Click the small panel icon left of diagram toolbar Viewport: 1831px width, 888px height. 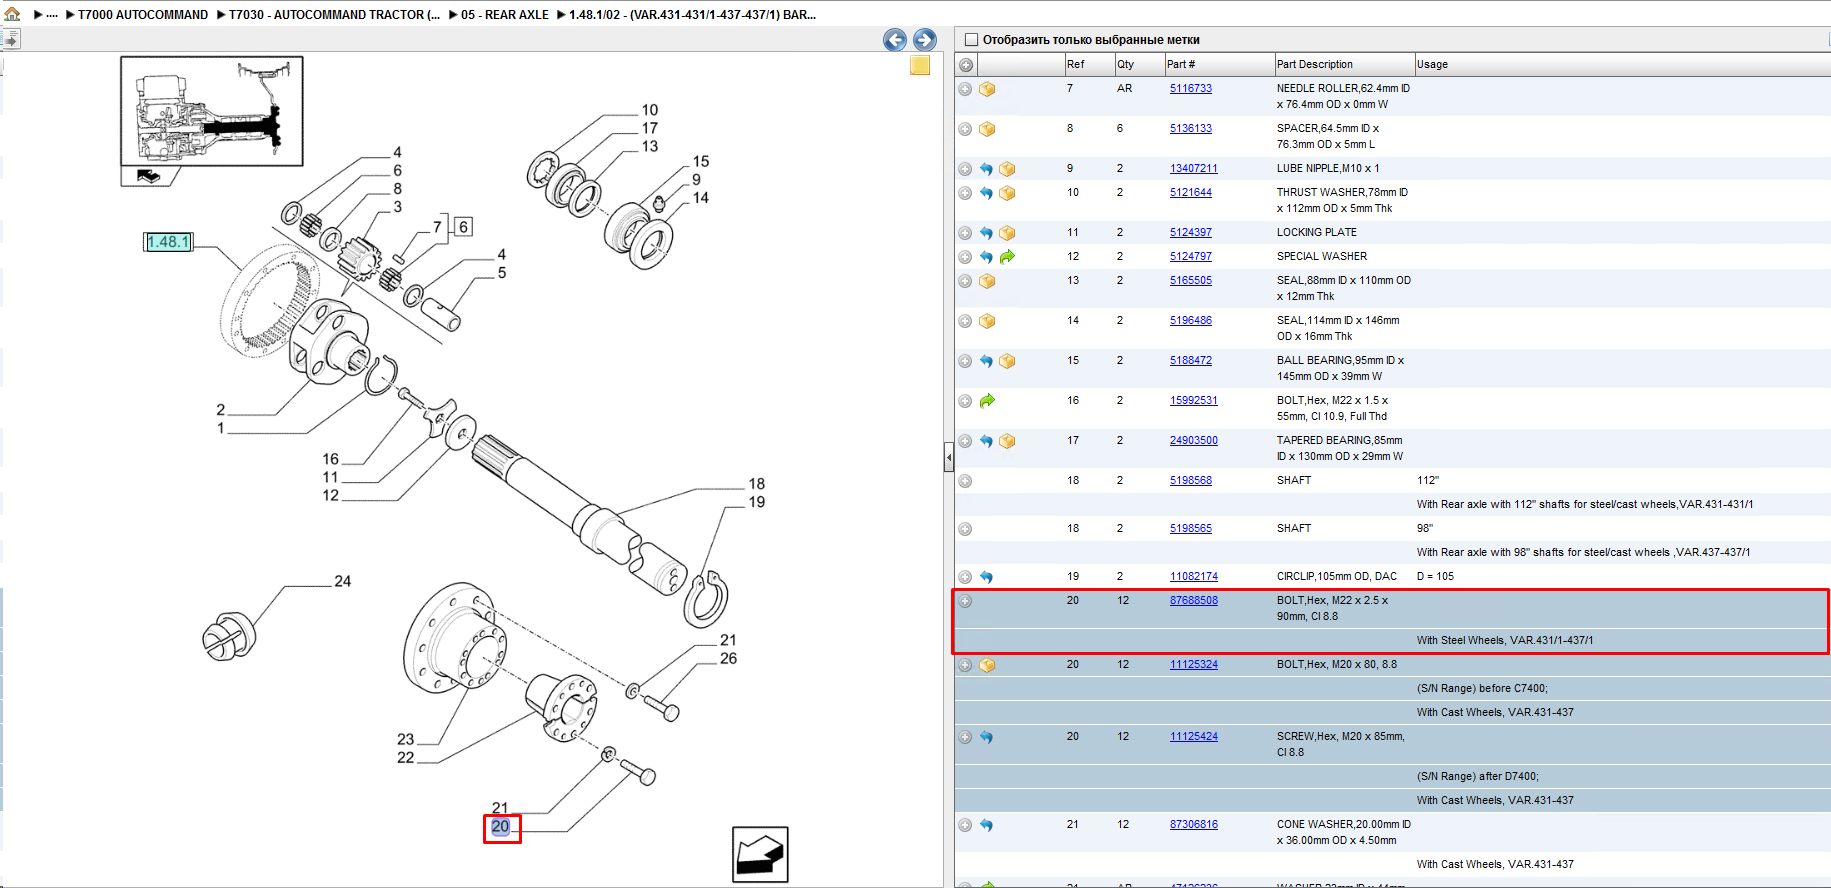pyautogui.click(x=11, y=40)
